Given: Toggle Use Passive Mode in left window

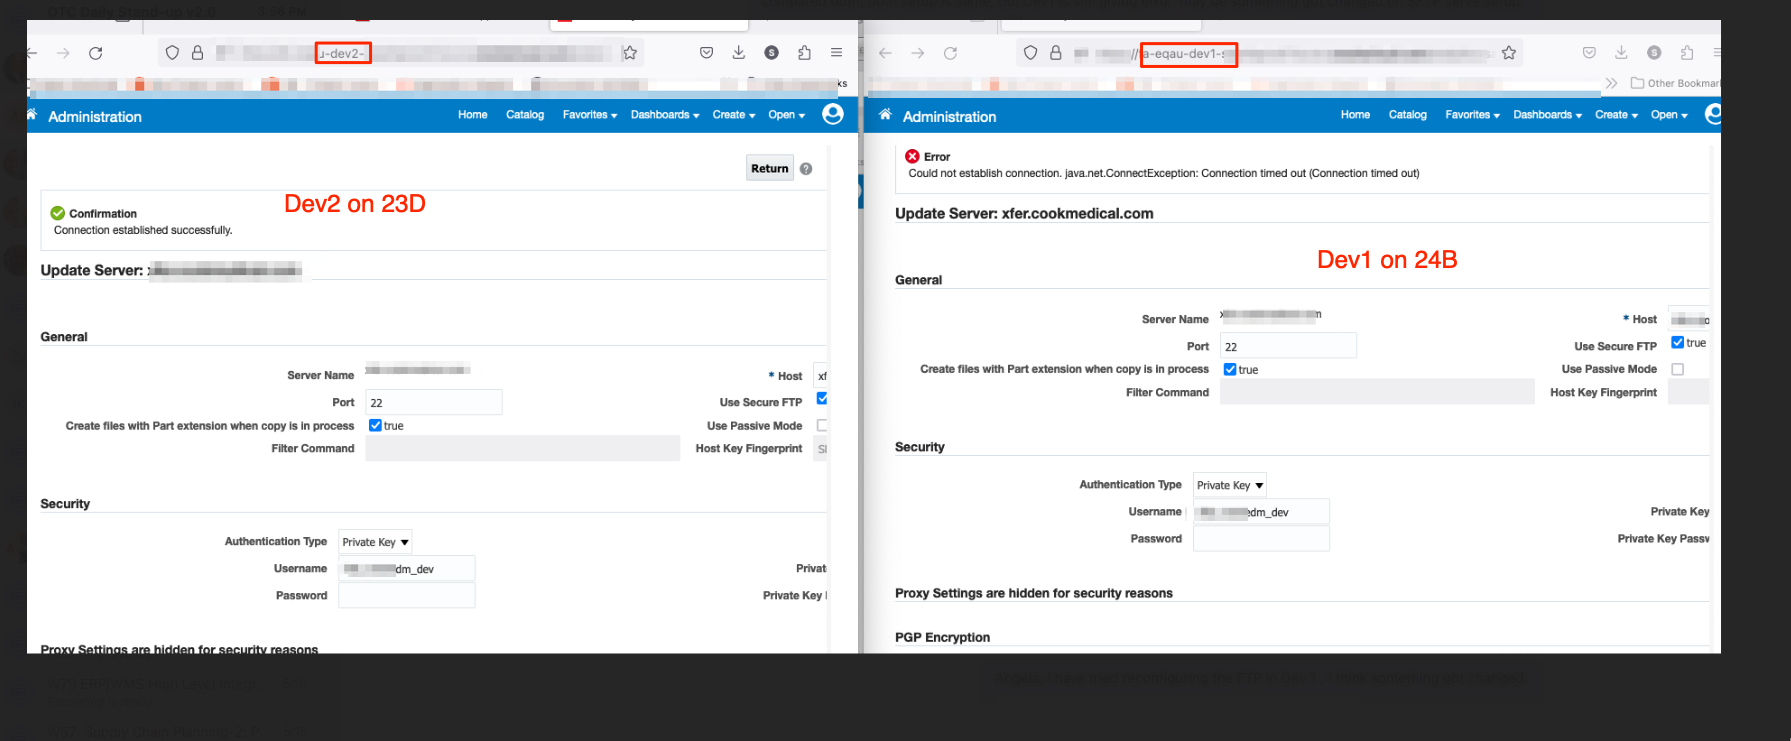Looking at the screenshot, I should click(x=822, y=425).
